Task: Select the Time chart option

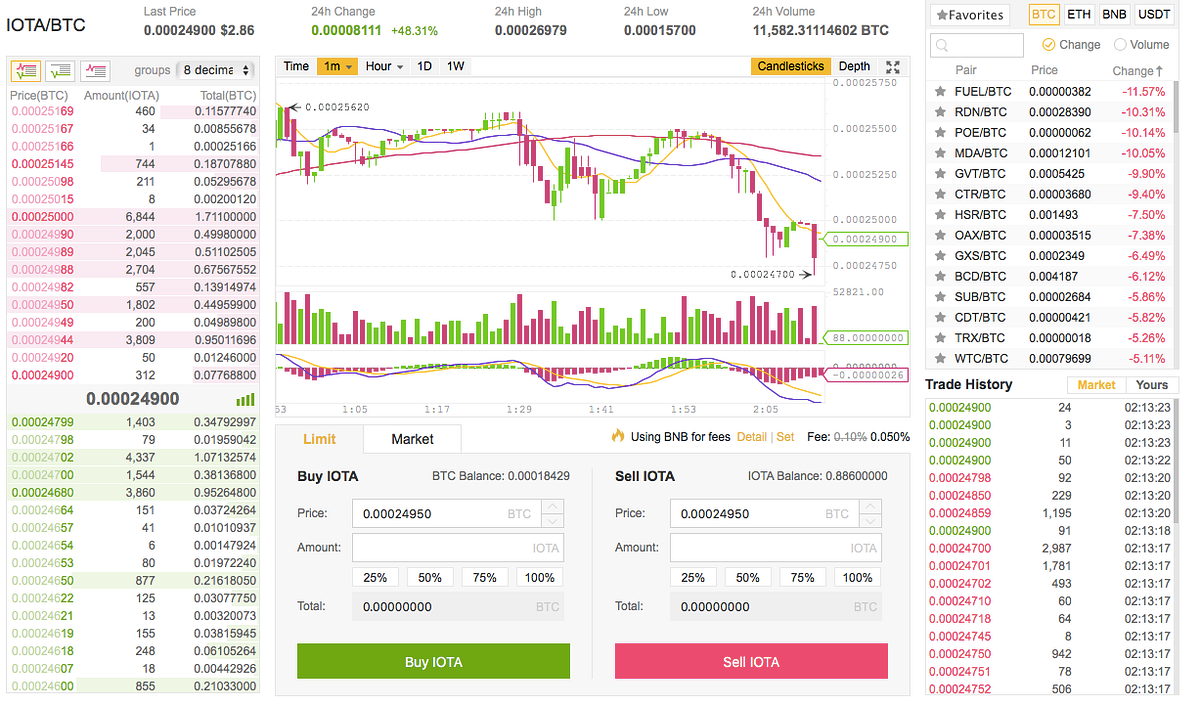Action: coord(296,66)
